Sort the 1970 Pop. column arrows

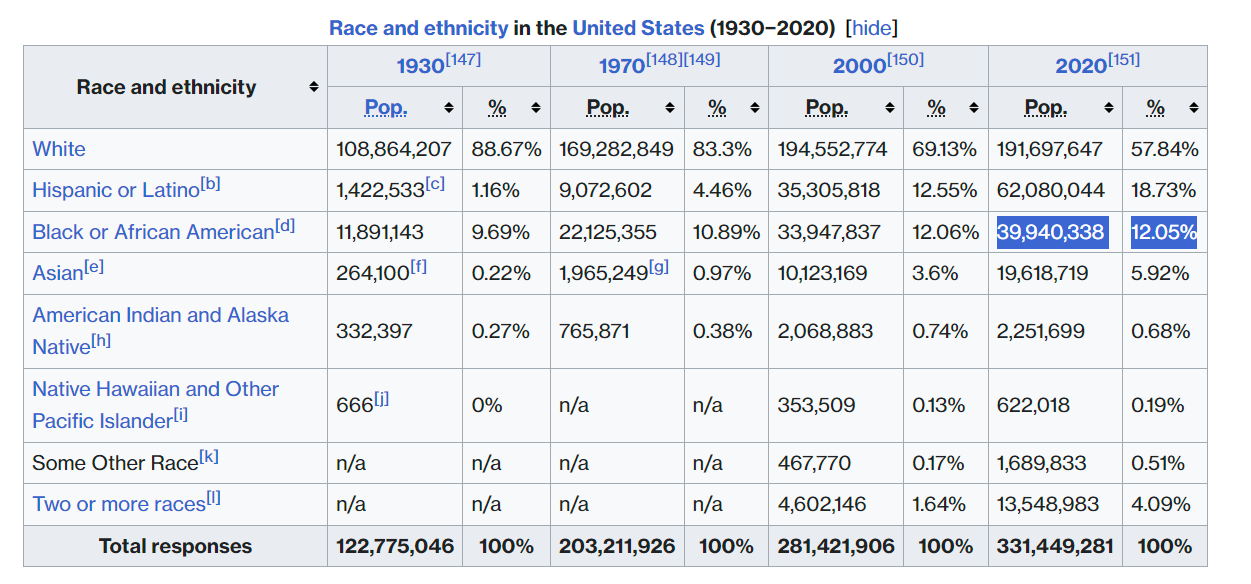pyautogui.click(x=668, y=107)
